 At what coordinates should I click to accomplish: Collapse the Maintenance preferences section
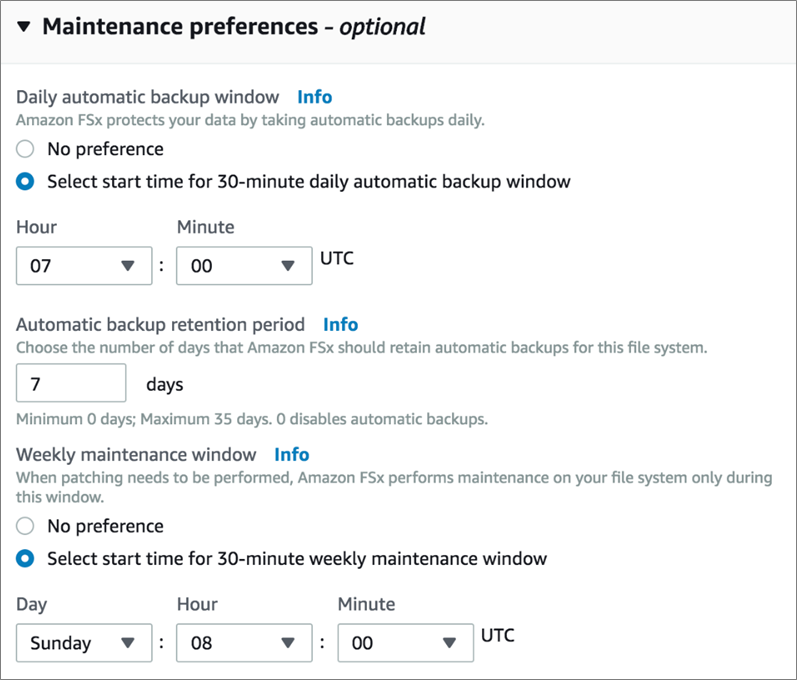tap(24, 27)
